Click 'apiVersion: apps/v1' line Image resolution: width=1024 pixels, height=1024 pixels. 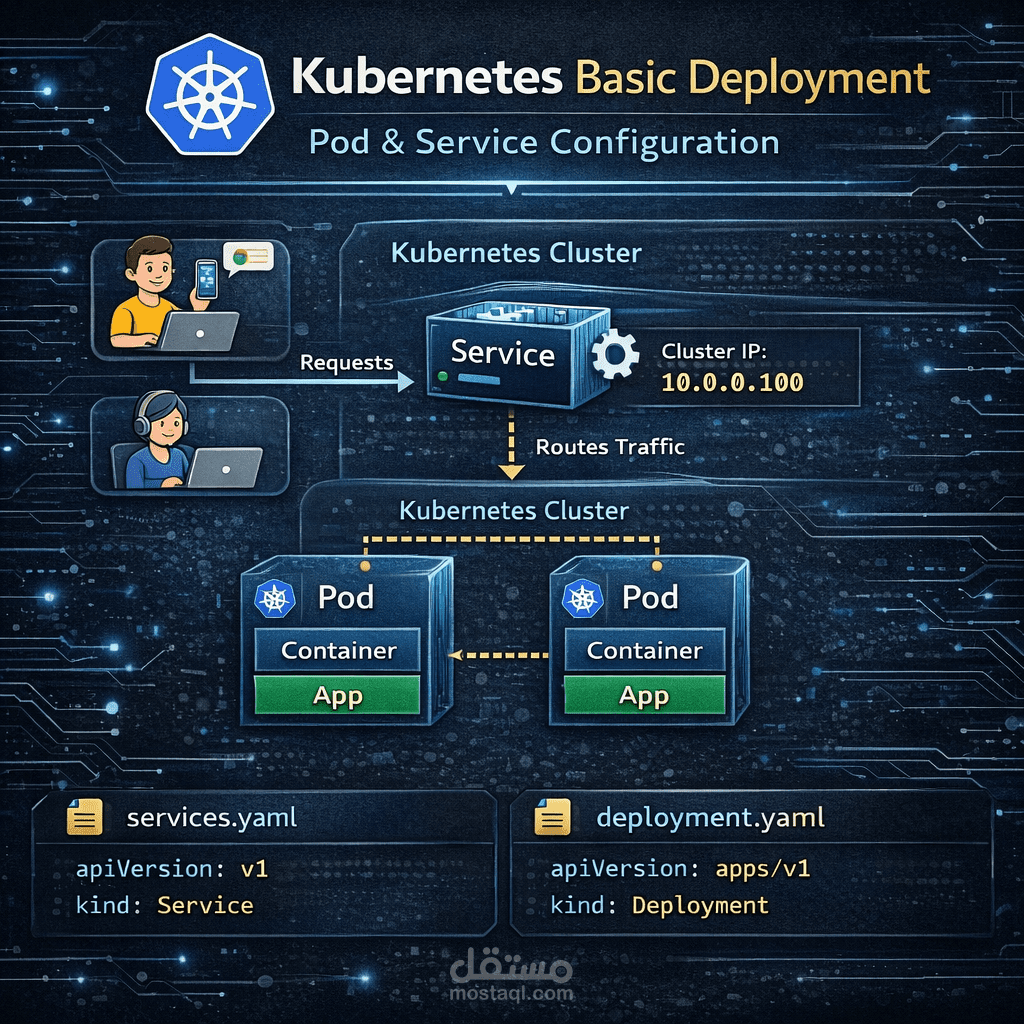(680, 869)
